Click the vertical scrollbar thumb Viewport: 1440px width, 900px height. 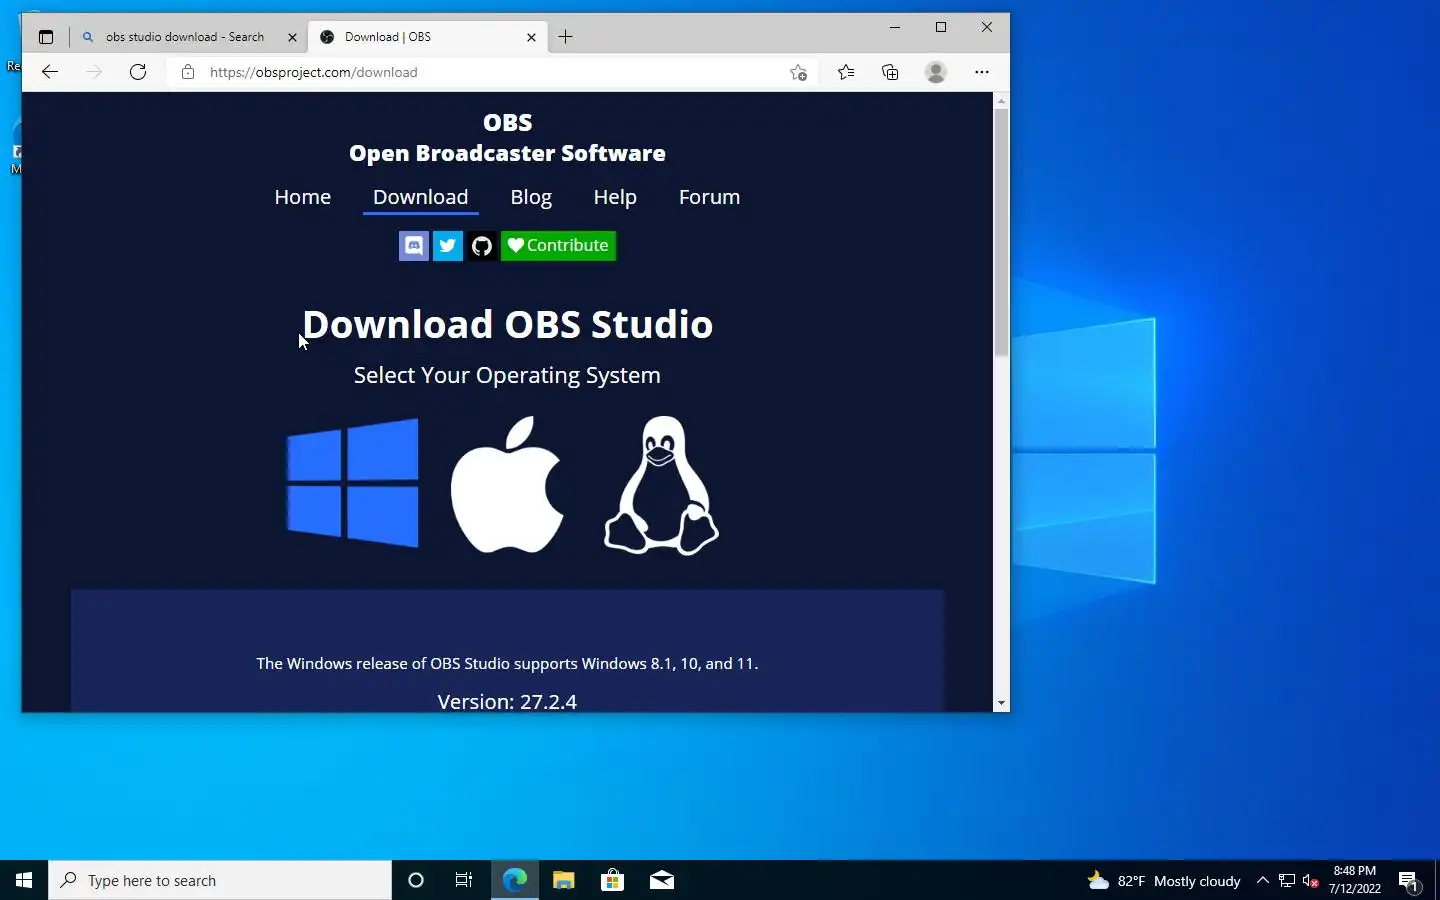[x=1001, y=233]
